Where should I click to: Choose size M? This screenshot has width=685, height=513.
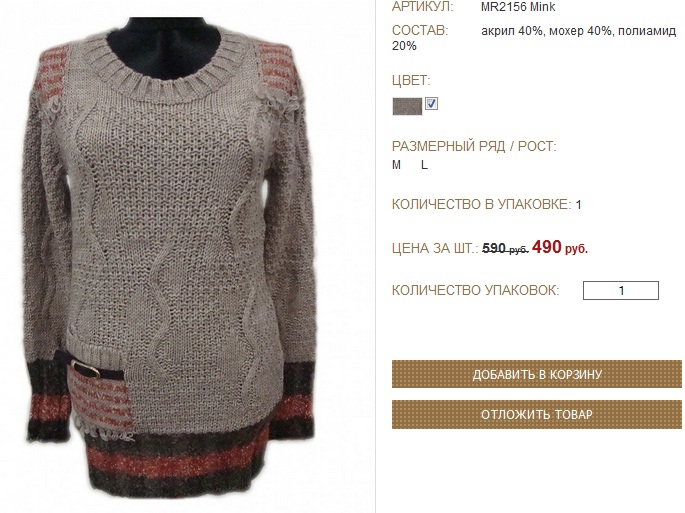point(396,165)
